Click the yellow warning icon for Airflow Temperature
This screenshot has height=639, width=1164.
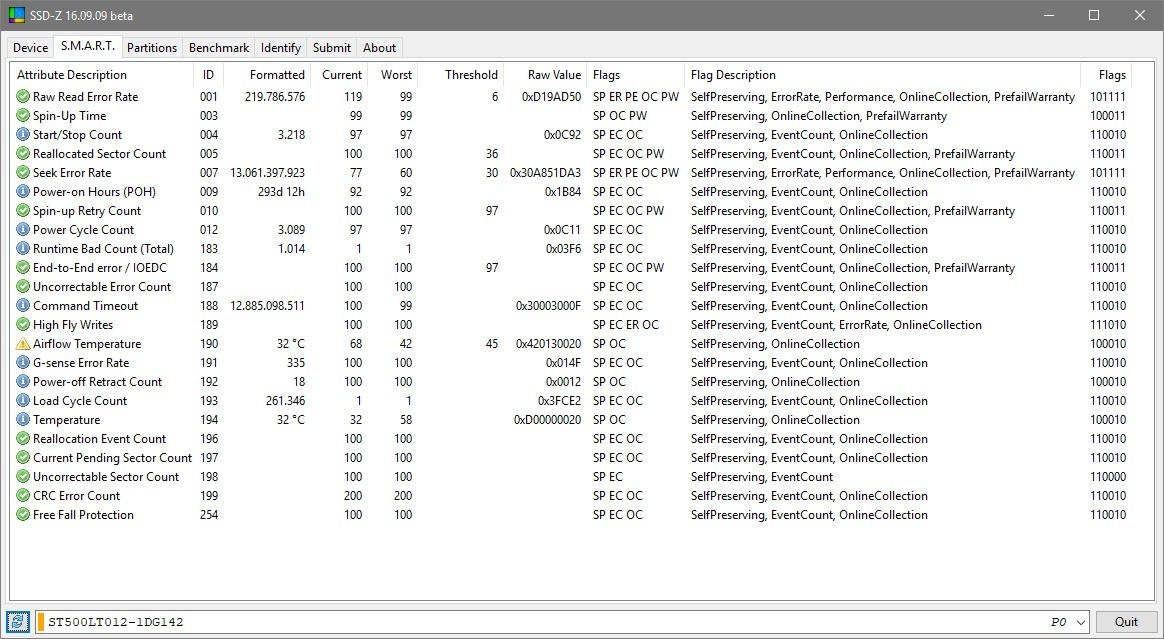pyautogui.click(x=22, y=344)
